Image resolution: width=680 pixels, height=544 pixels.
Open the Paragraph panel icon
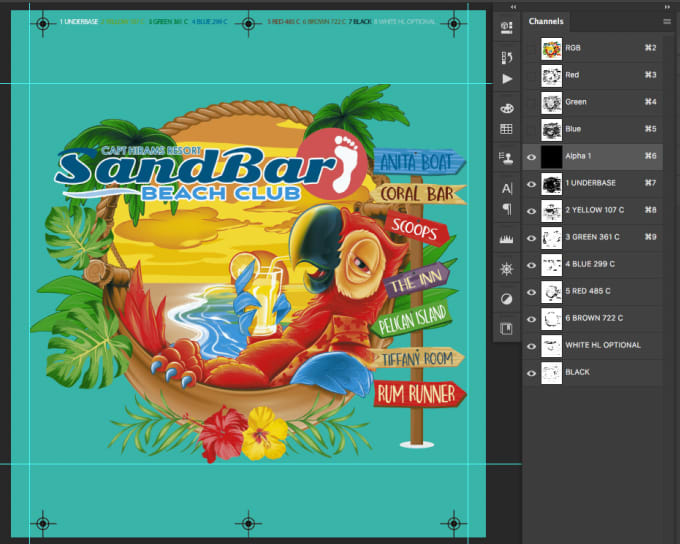[507, 209]
